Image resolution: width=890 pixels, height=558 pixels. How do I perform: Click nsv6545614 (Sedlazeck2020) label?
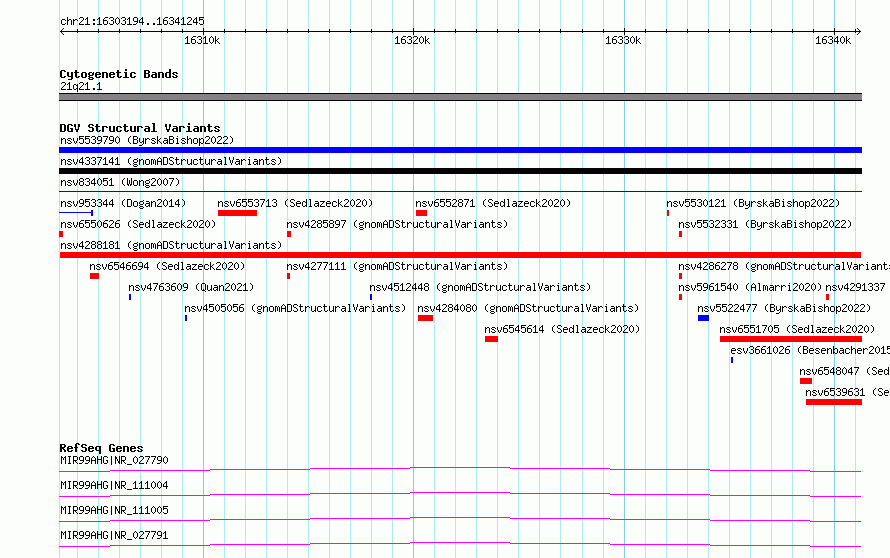tap(562, 329)
